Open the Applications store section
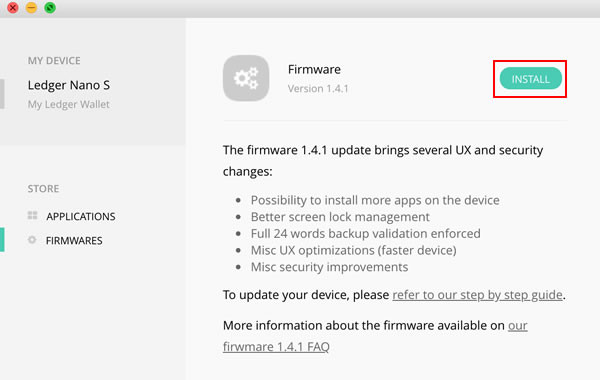The image size is (600, 380). pyautogui.click(x=81, y=216)
